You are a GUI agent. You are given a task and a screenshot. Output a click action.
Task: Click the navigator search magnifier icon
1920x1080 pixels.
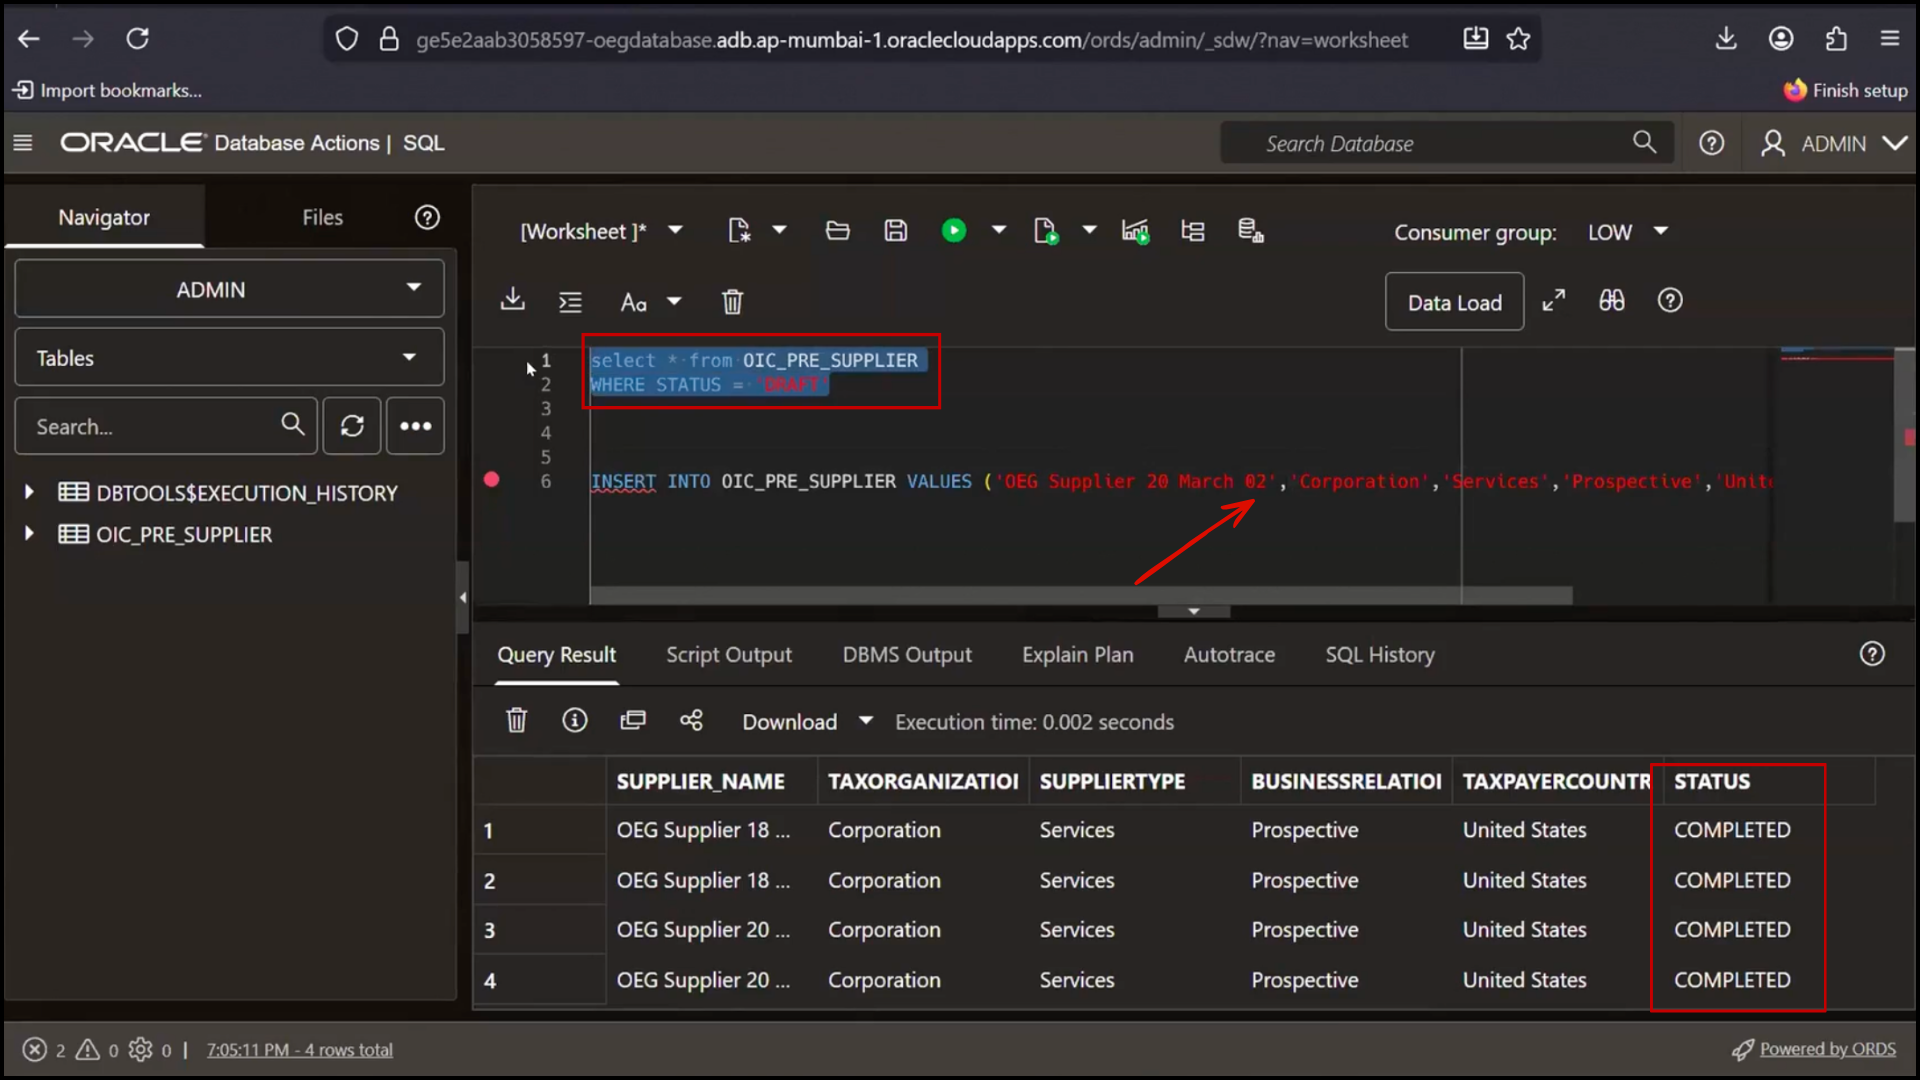[x=292, y=425]
